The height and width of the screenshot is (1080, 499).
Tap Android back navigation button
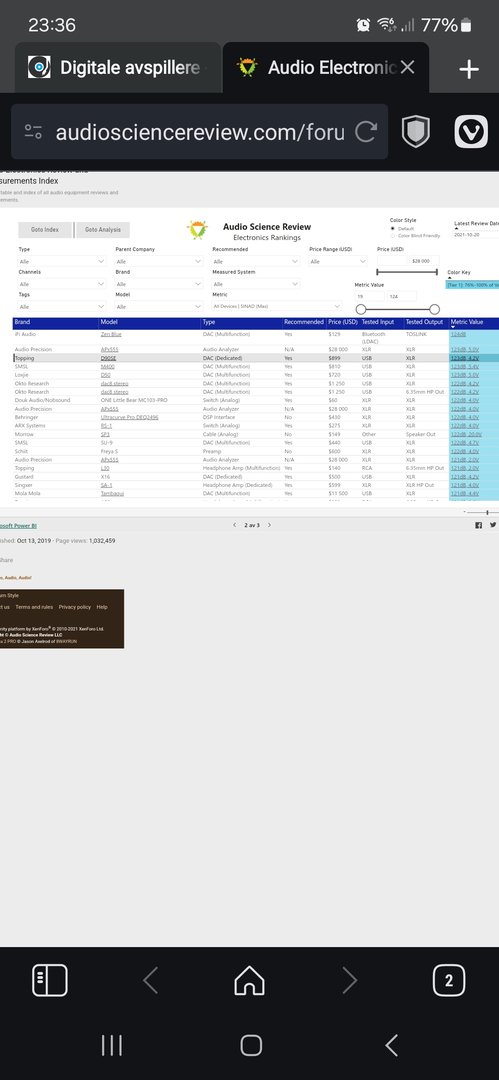click(391, 1045)
